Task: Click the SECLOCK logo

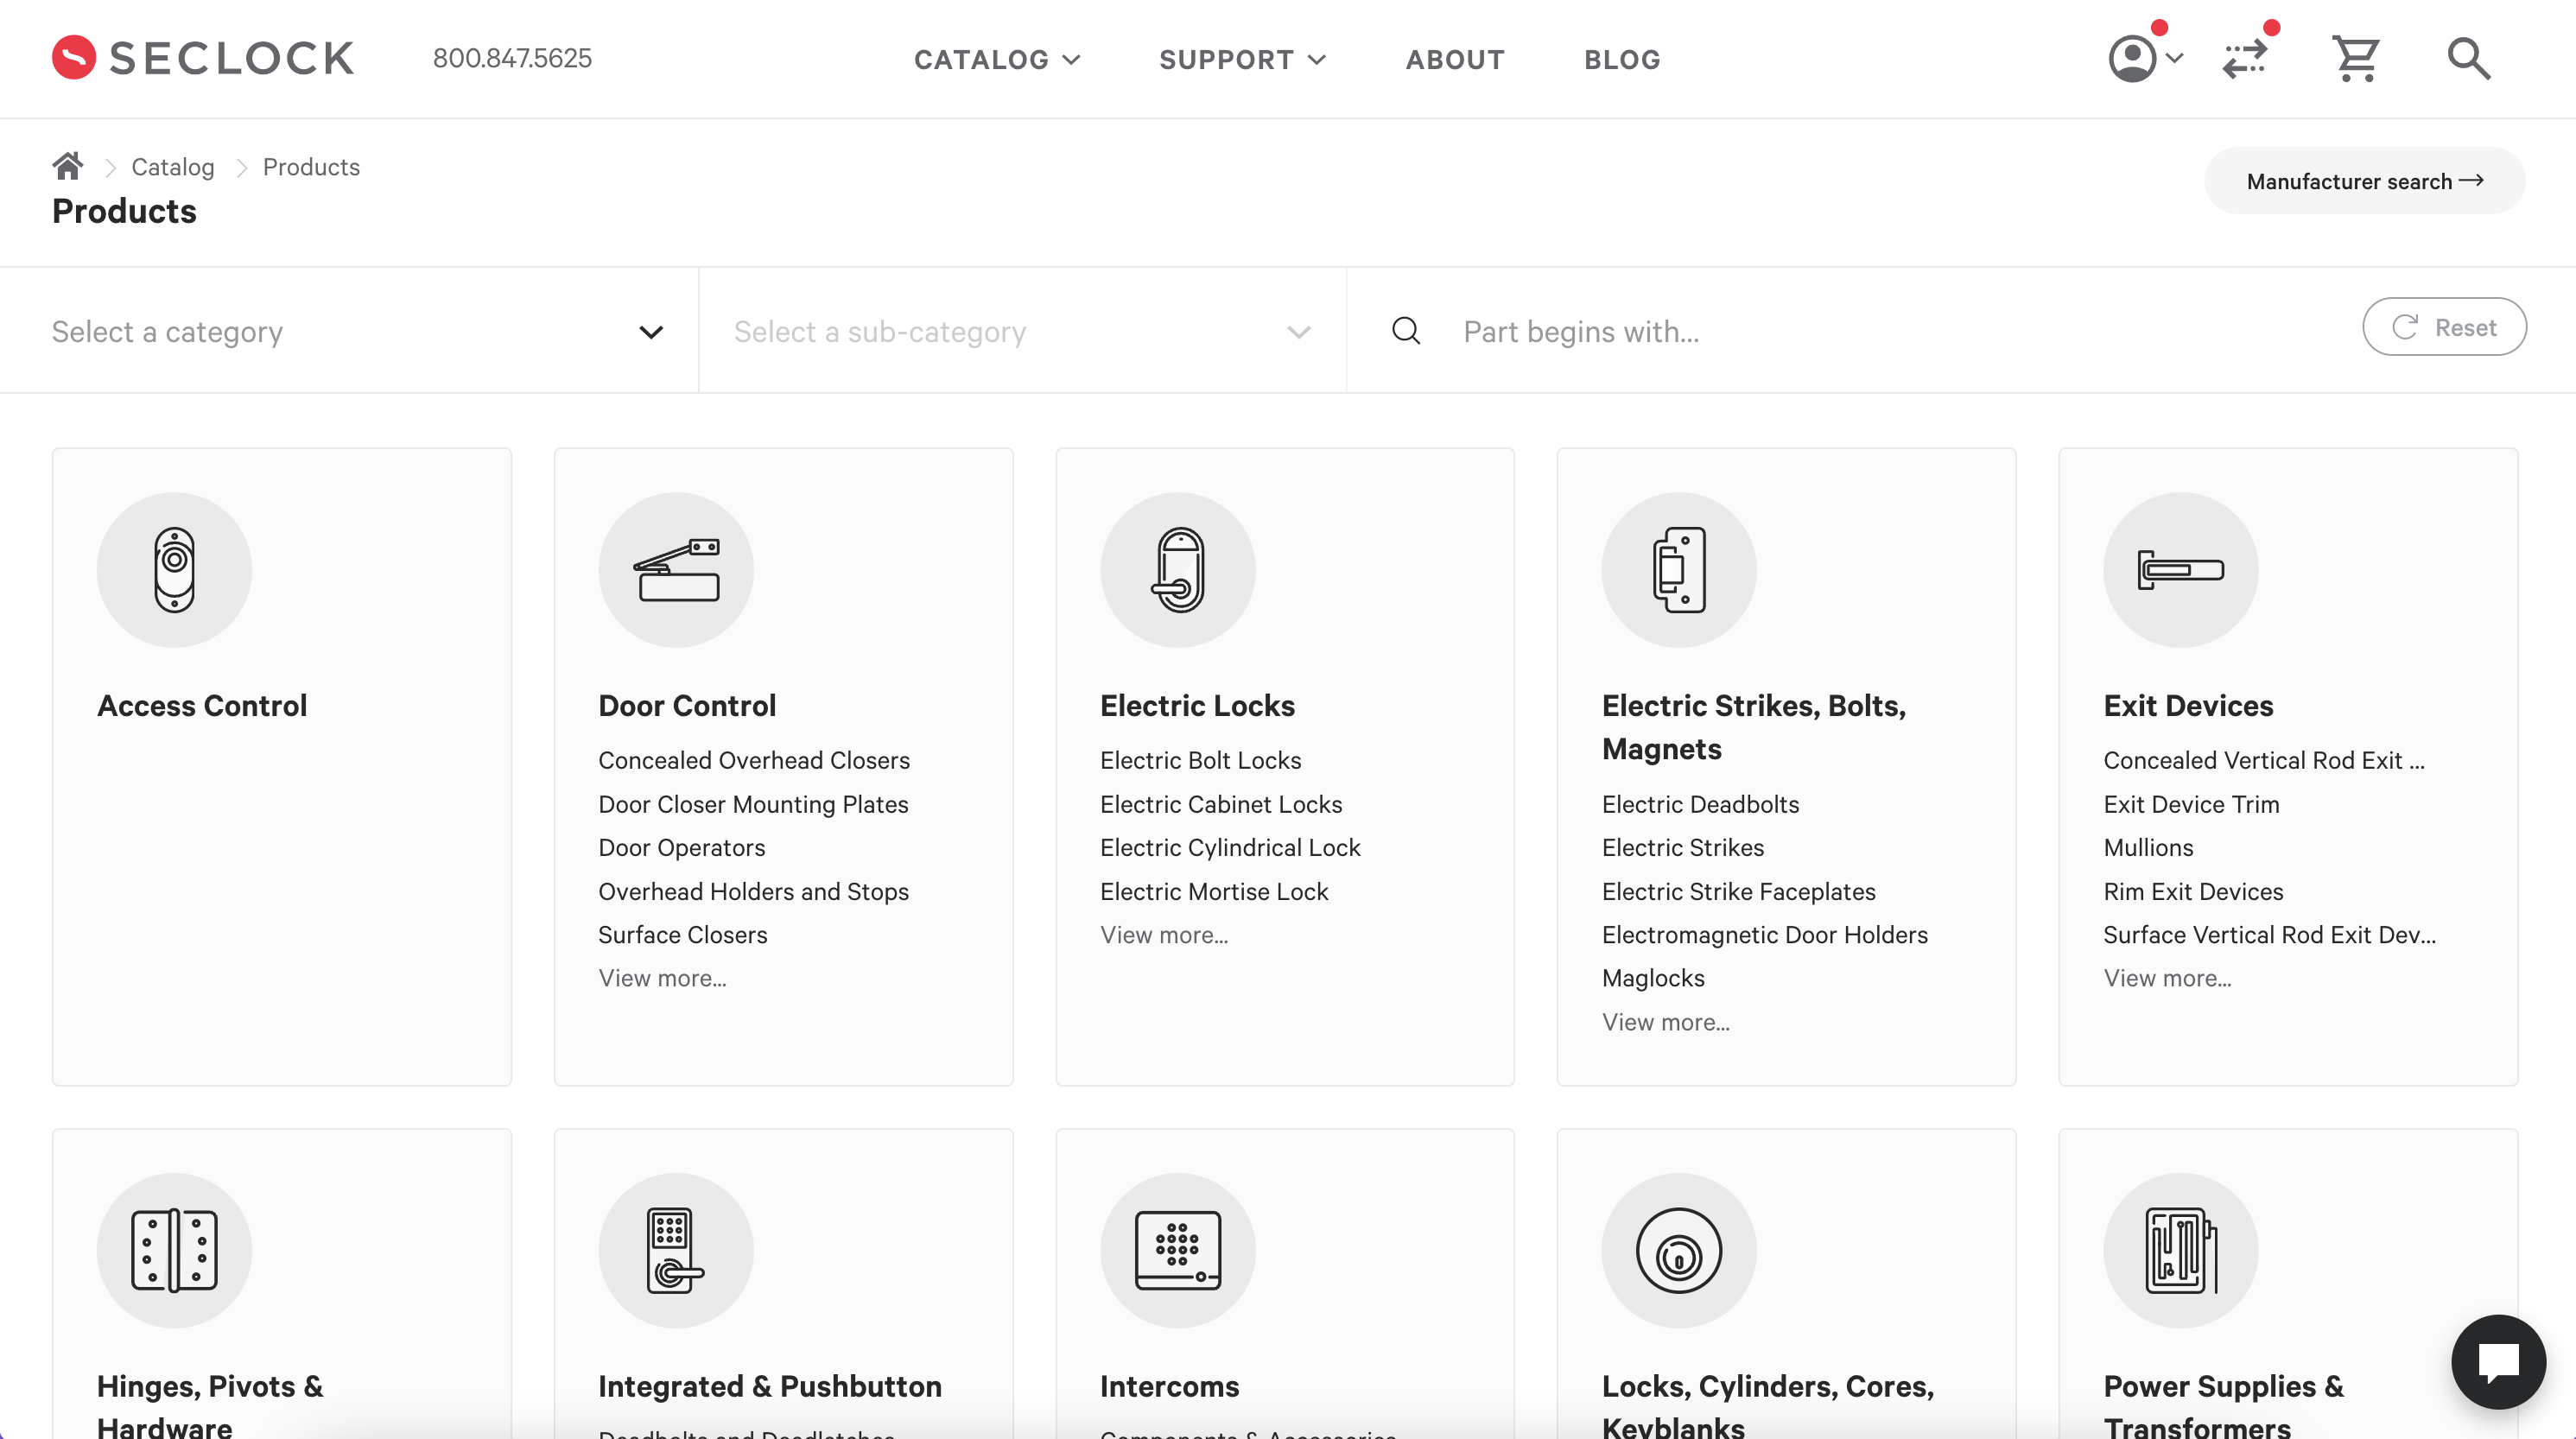Action: [x=203, y=58]
